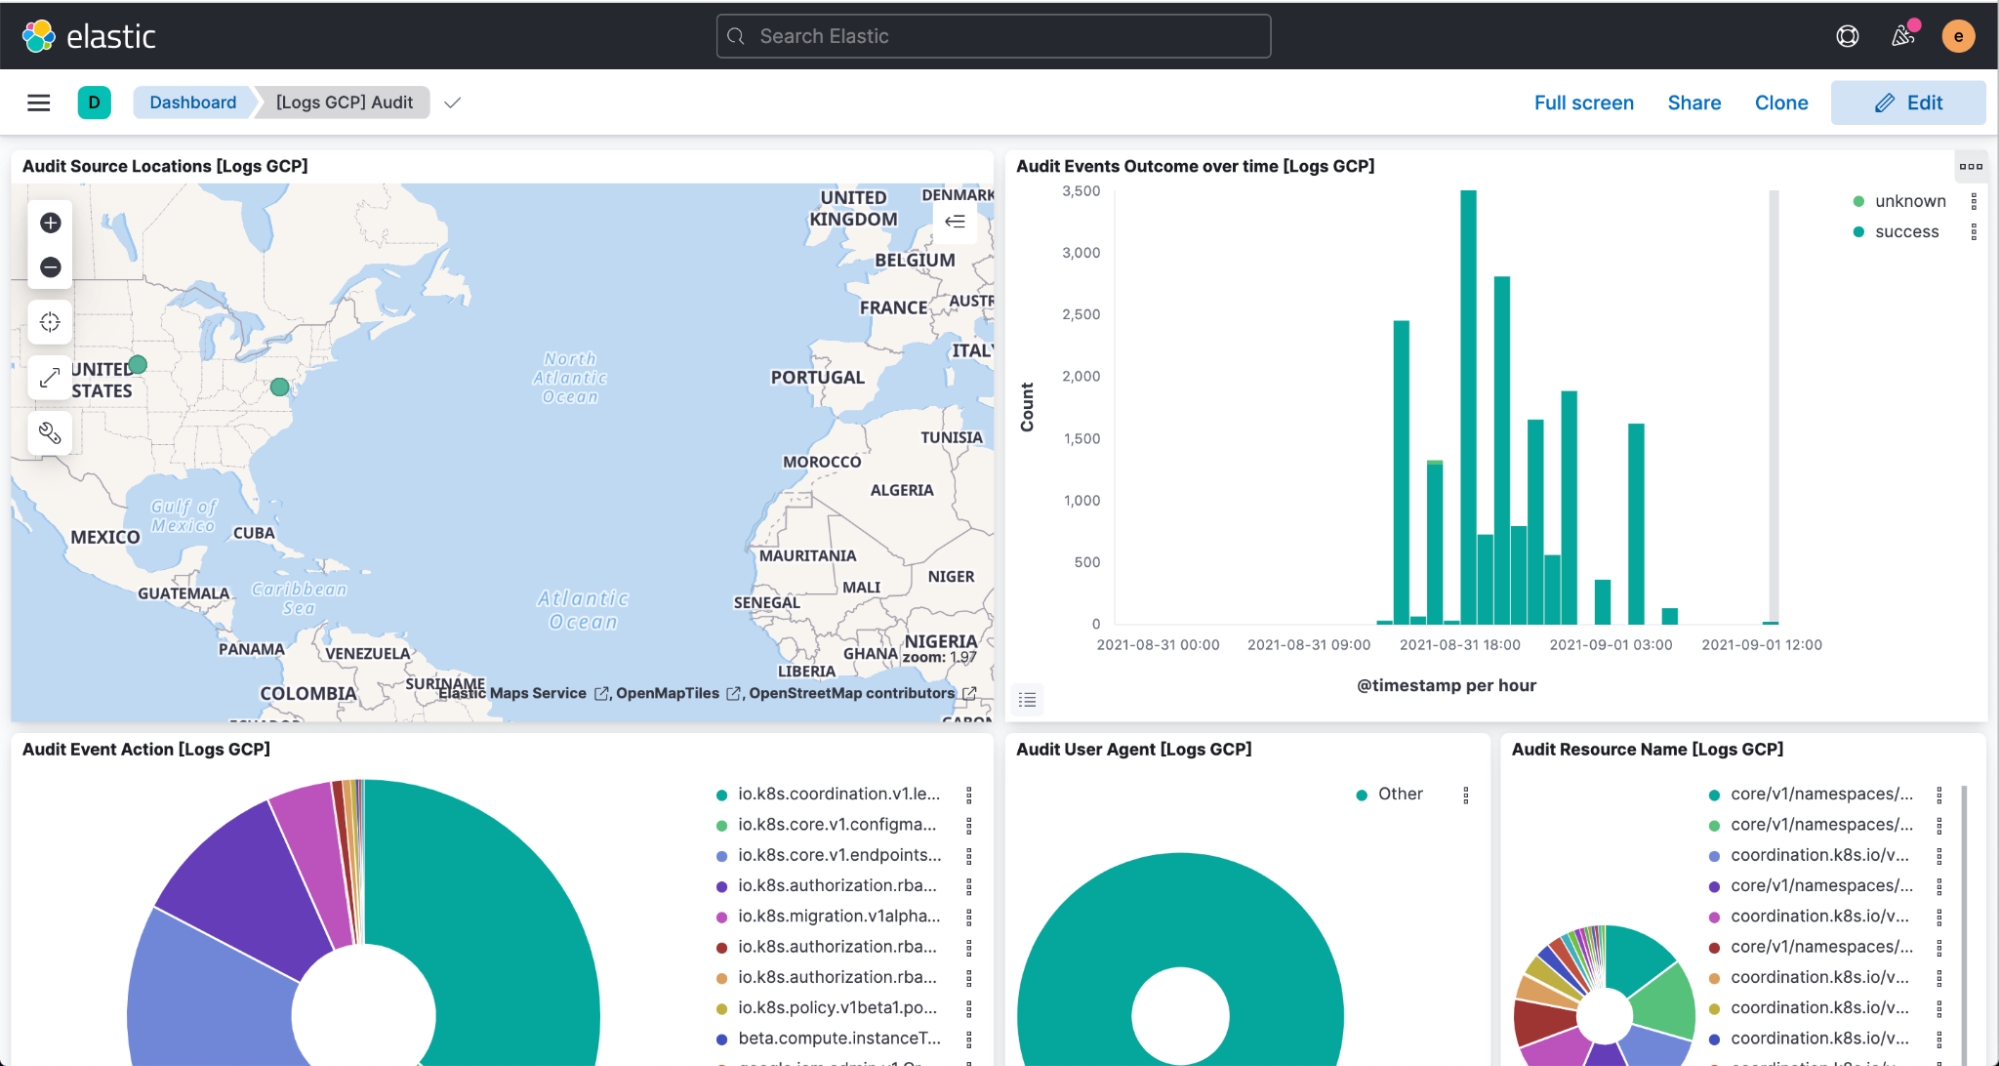The width and height of the screenshot is (1999, 1066).
Task: Click the zoom out control on the map
Action: (49, 267)
